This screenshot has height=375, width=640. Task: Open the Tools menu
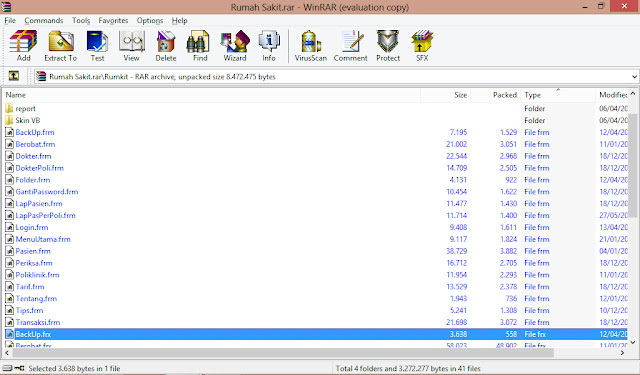tap(81, 20)
